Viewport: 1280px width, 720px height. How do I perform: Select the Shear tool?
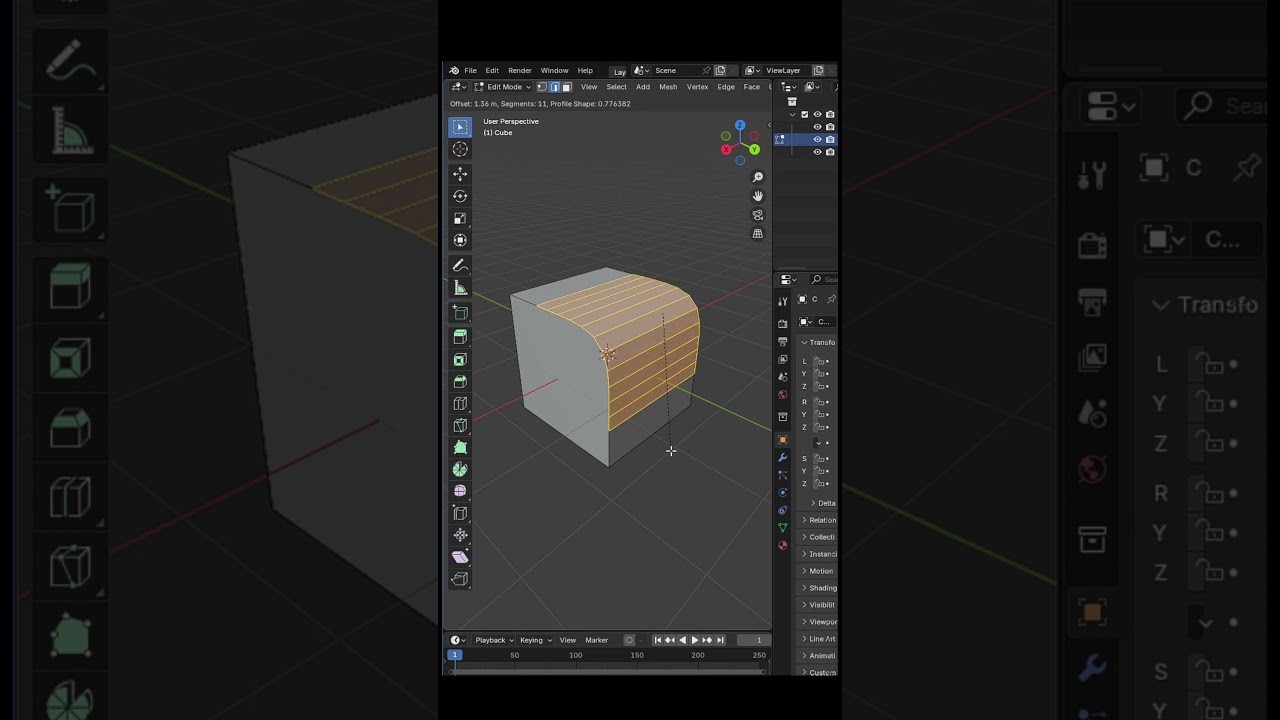(460, 557)
